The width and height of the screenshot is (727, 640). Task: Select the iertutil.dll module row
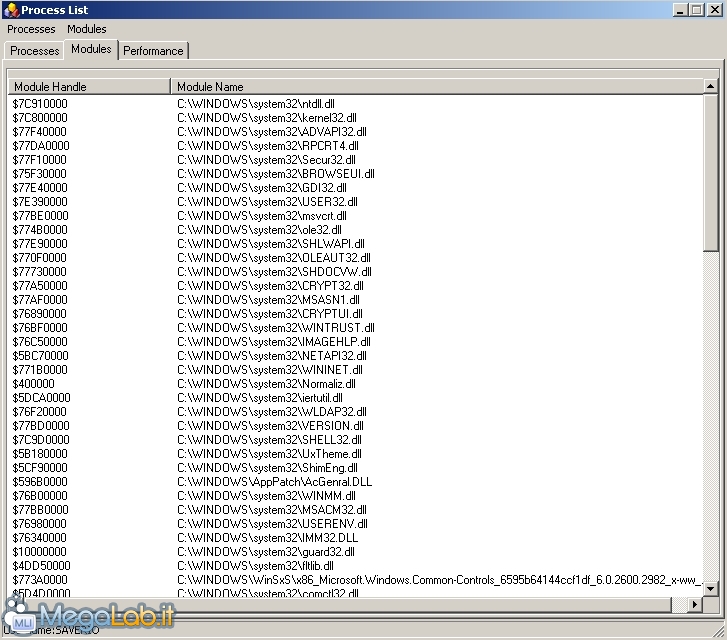[x=356, y=398]
